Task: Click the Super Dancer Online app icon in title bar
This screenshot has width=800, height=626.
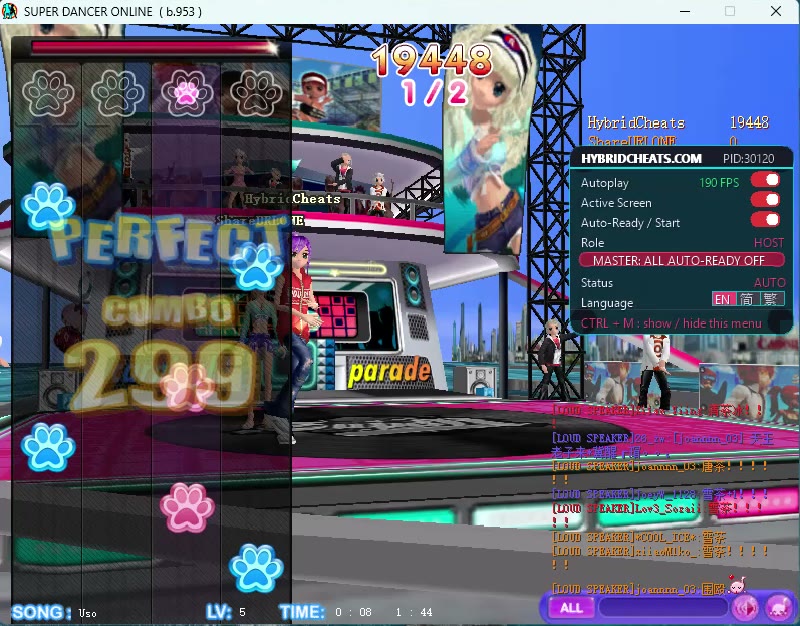Action: (9, 11)
